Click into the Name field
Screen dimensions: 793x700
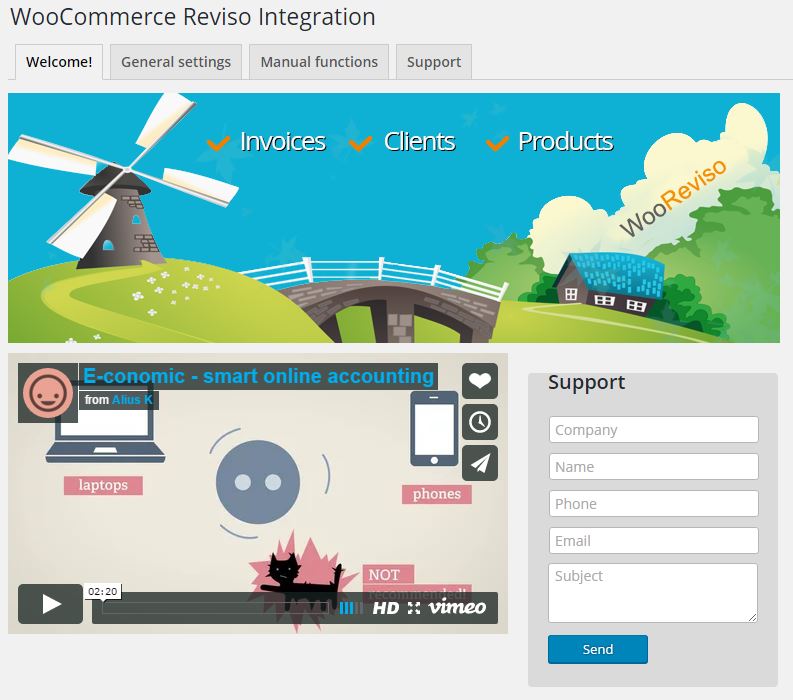coord(653,466)
